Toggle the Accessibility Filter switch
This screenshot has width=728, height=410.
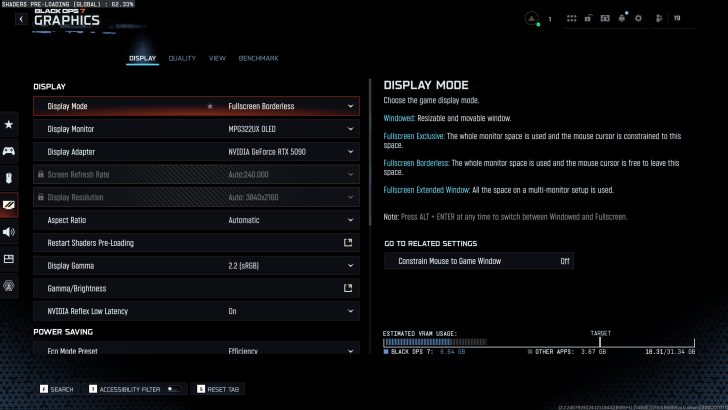click(173, 389)
